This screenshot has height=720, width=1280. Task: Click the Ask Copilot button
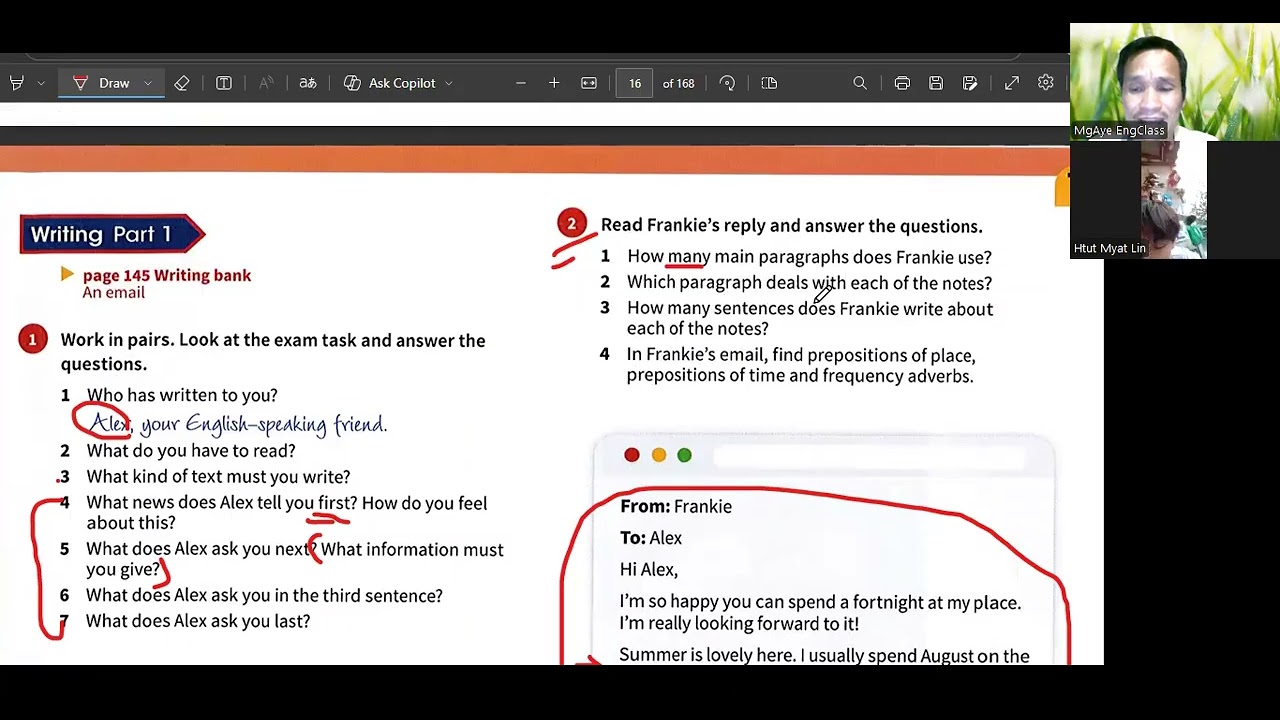(390, 83)
